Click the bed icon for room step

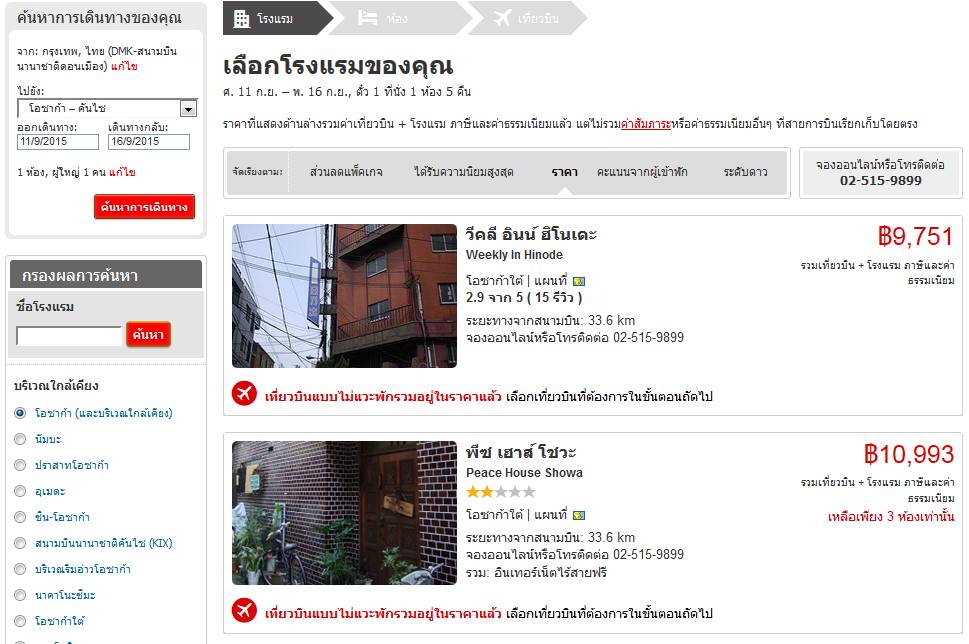pyautogui.click(x=368, y=19)
